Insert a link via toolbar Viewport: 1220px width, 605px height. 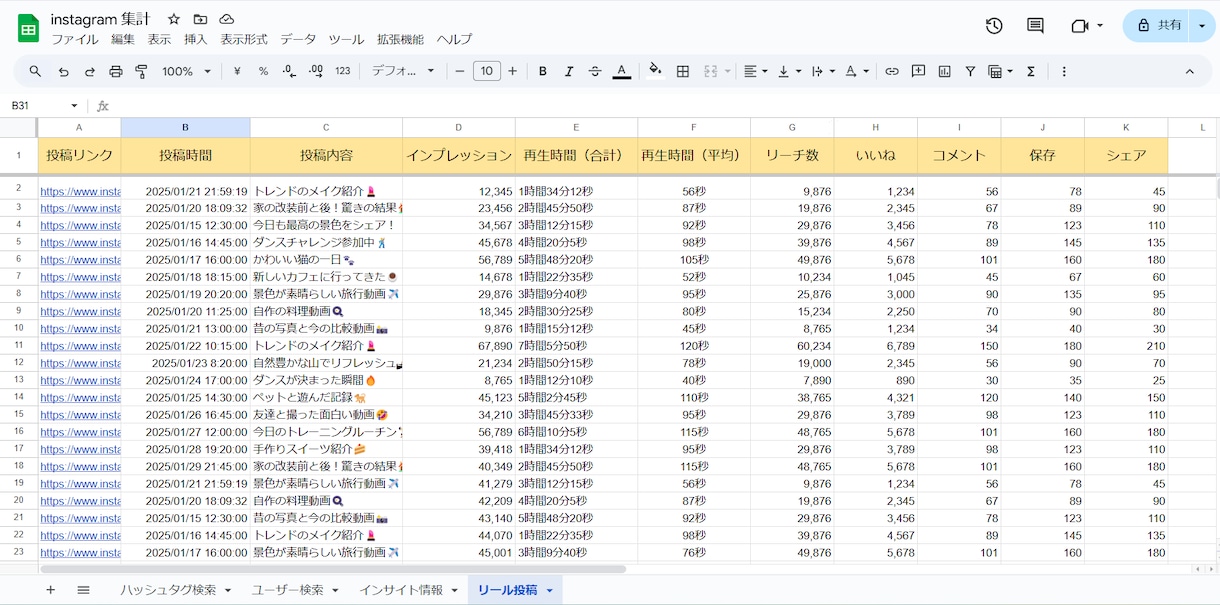point(892,71)
